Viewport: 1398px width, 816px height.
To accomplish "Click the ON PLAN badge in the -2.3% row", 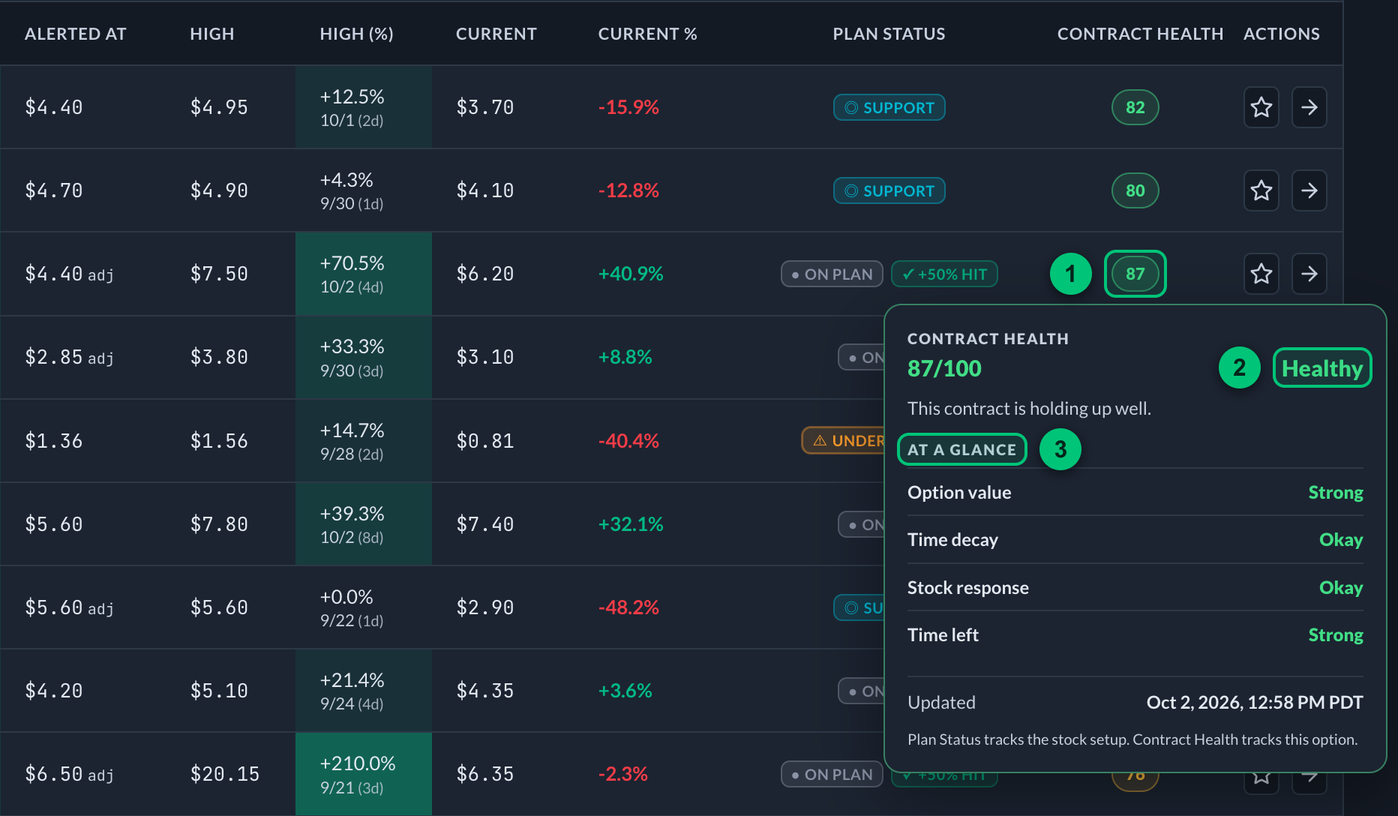I will [832, 774].
